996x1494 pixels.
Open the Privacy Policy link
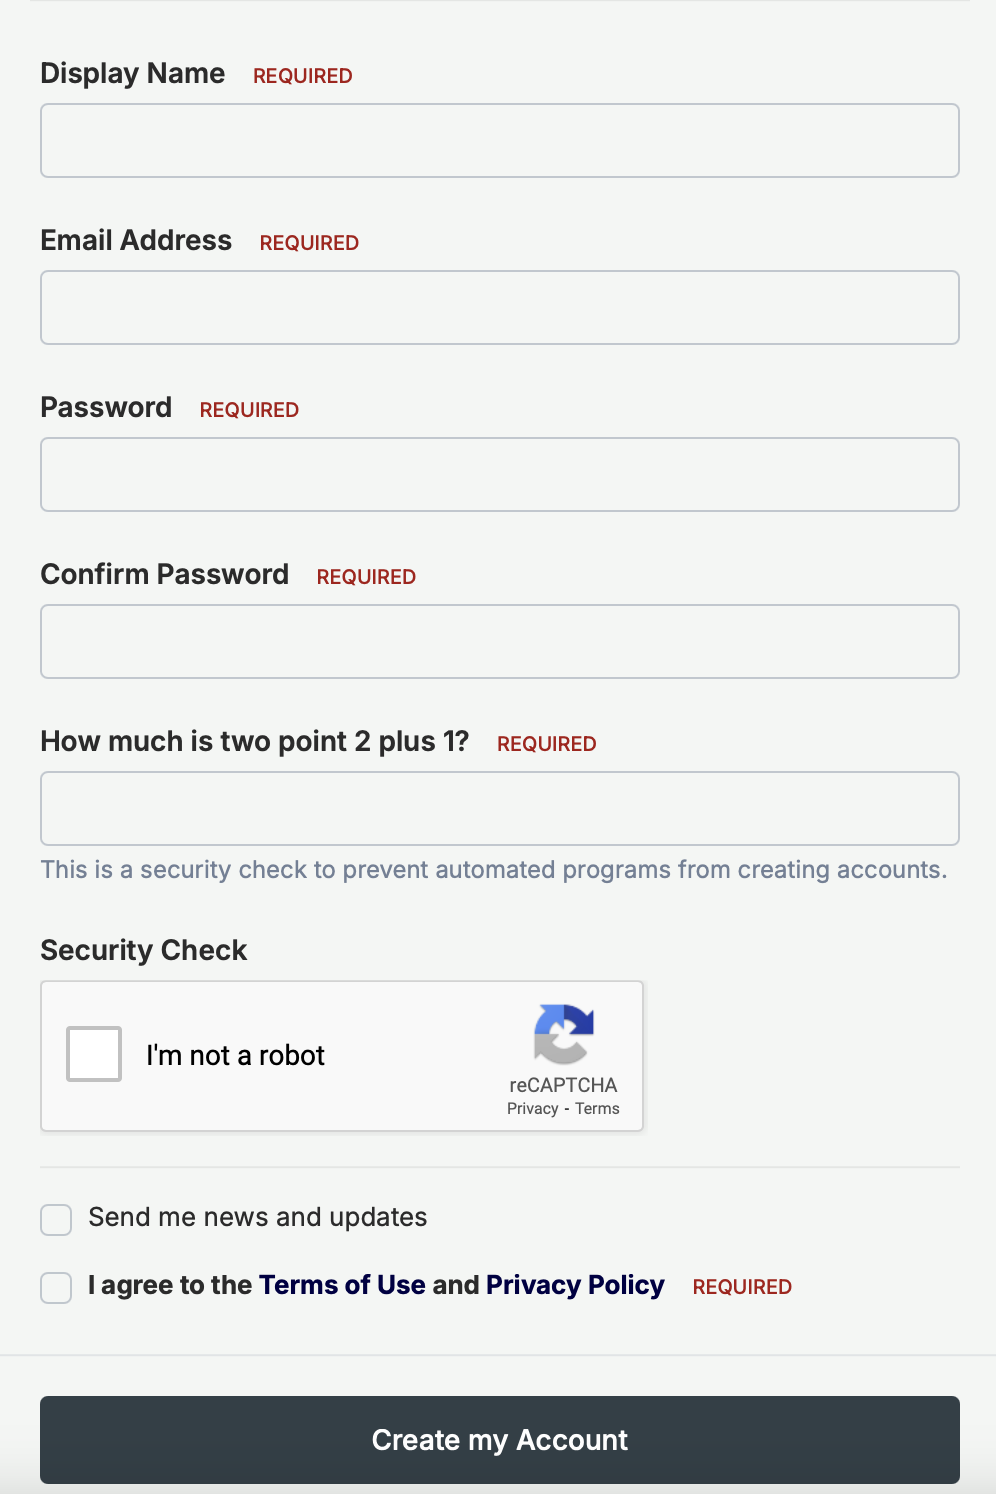coord(575,1285)
